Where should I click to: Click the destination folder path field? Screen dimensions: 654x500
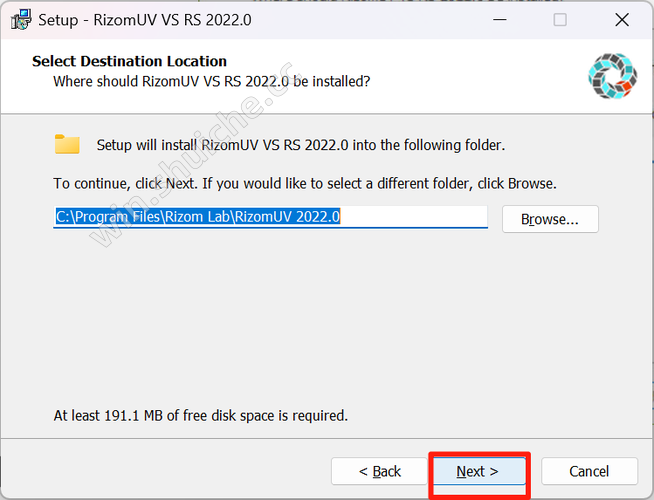[270, 217]
